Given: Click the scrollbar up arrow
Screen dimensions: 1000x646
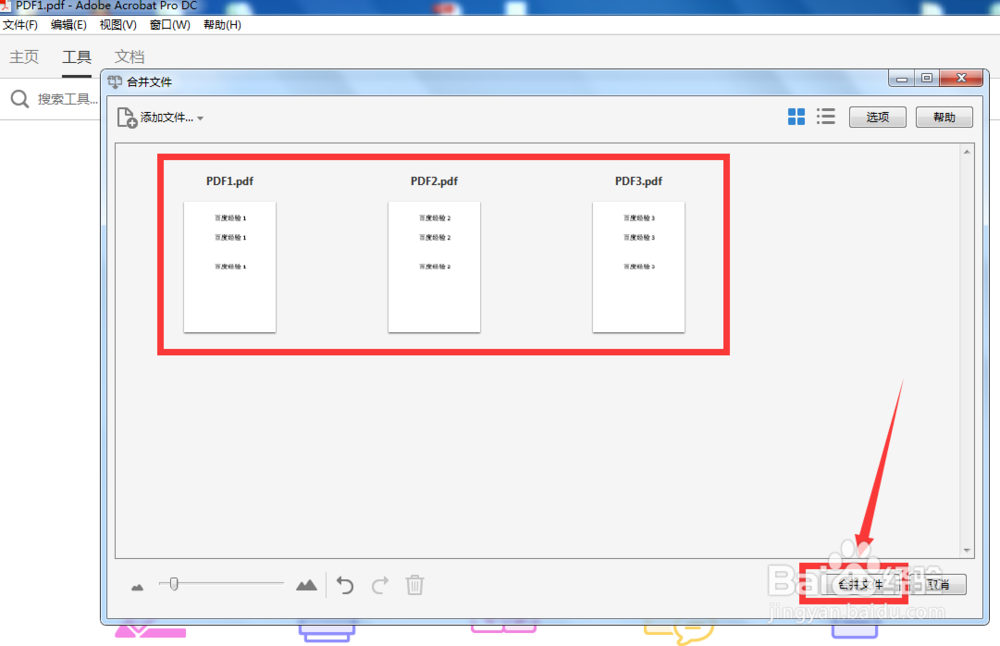Looking at the screenshot, I should click(x=967, y=152).
